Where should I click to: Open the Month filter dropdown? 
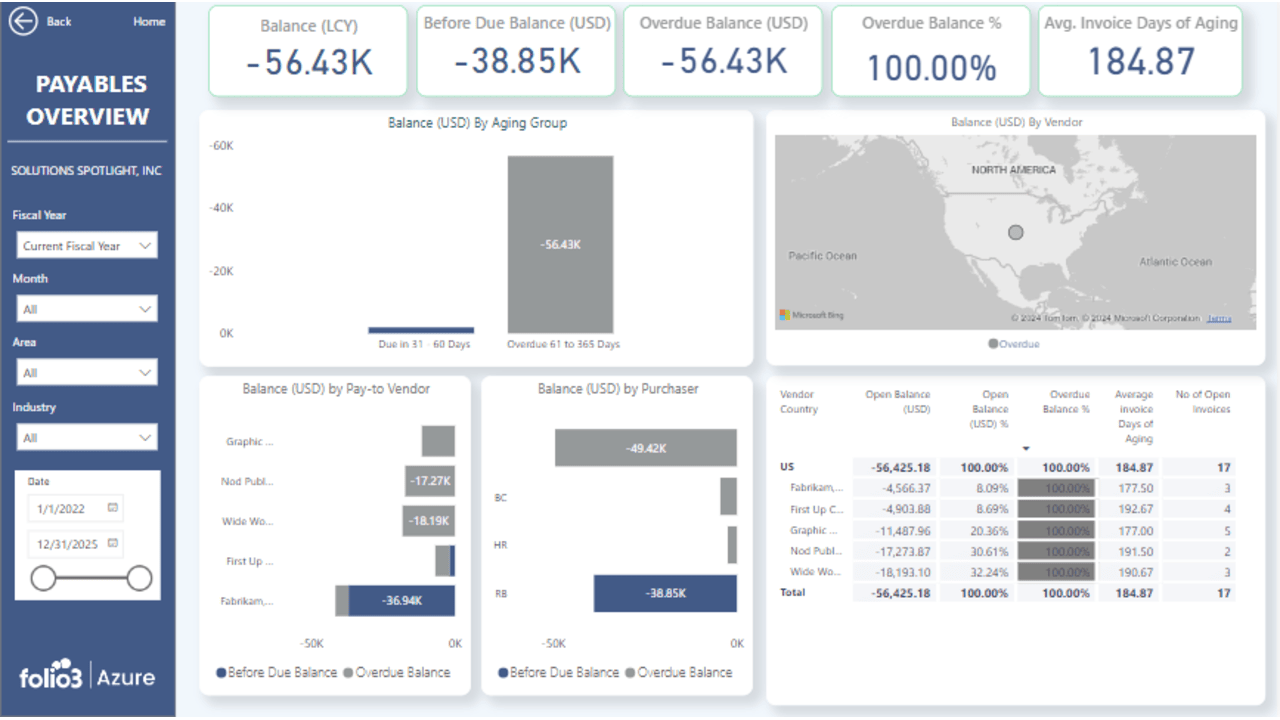87,309
